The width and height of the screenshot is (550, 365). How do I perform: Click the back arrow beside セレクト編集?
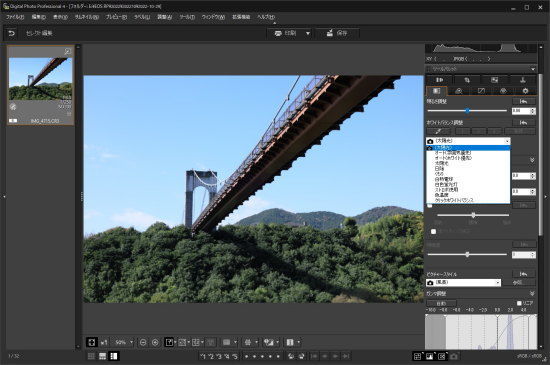(x=12, y=33)
